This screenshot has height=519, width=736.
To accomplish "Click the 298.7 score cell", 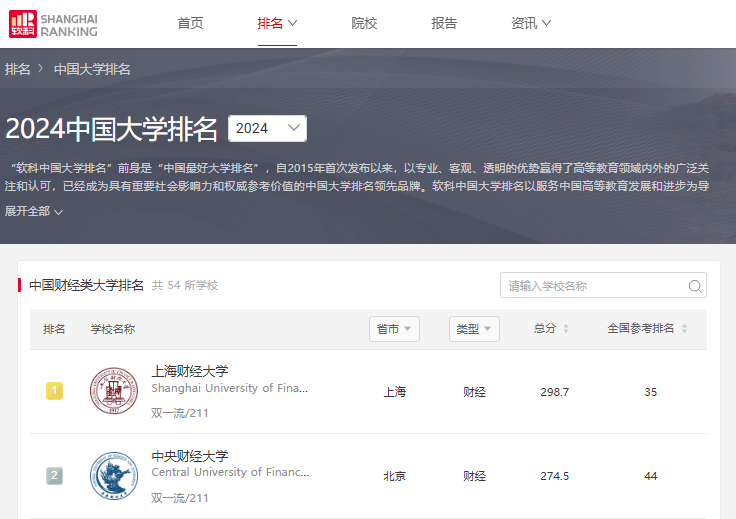I will pos(554,392).
